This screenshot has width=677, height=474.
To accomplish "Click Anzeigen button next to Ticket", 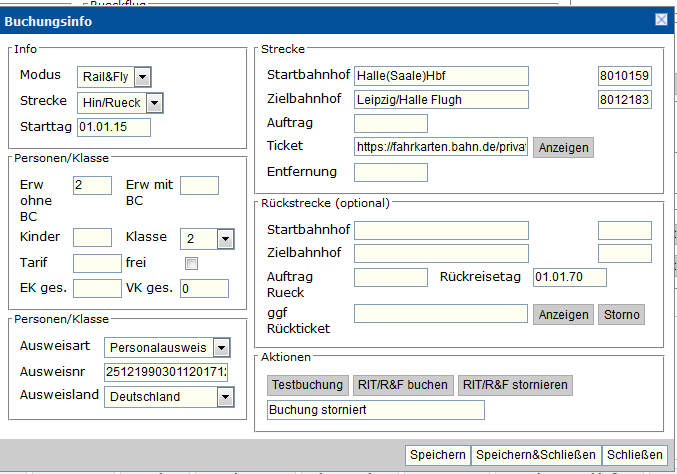I will tap(563, 147).
